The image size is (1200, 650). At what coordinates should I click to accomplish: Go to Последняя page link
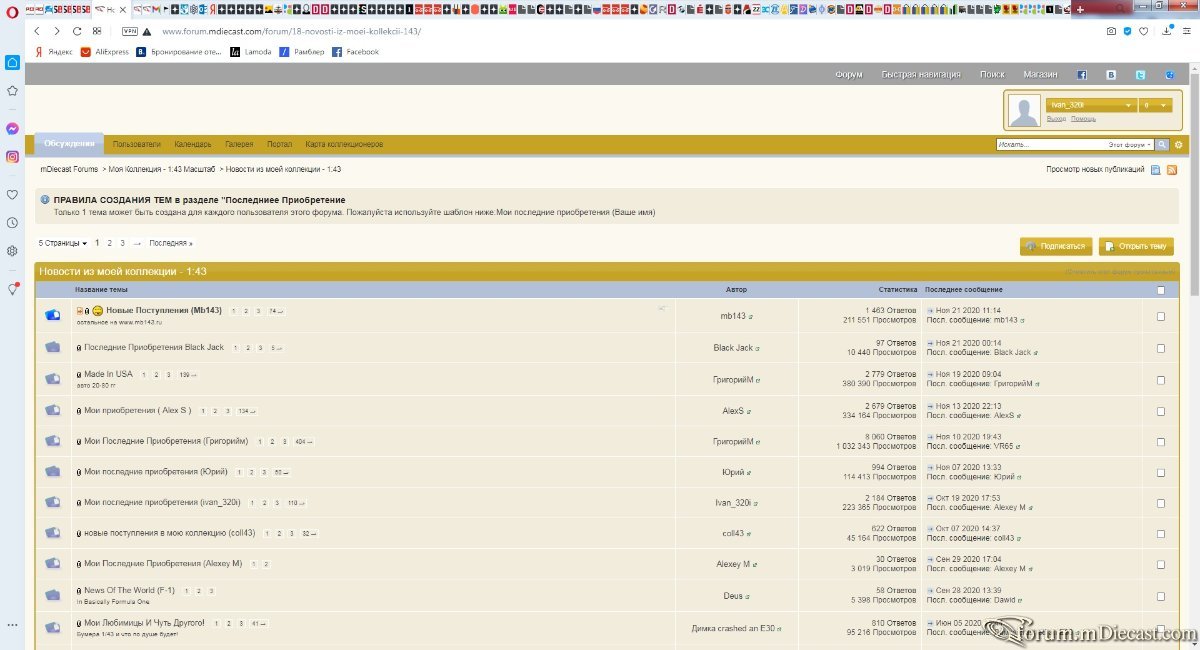(171, 243)
